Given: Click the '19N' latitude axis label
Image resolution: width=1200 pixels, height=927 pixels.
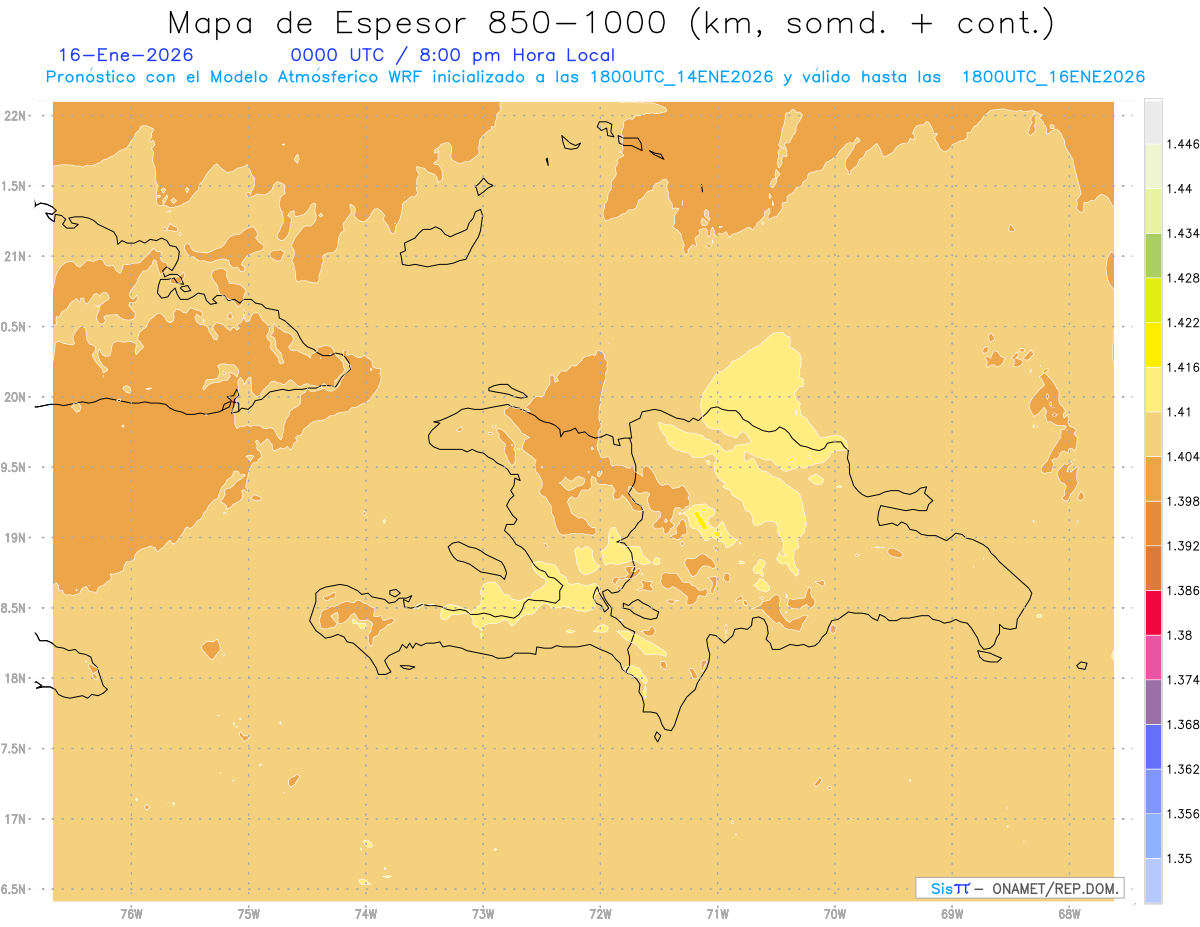Looking at the screenshot, I should 16,538.
